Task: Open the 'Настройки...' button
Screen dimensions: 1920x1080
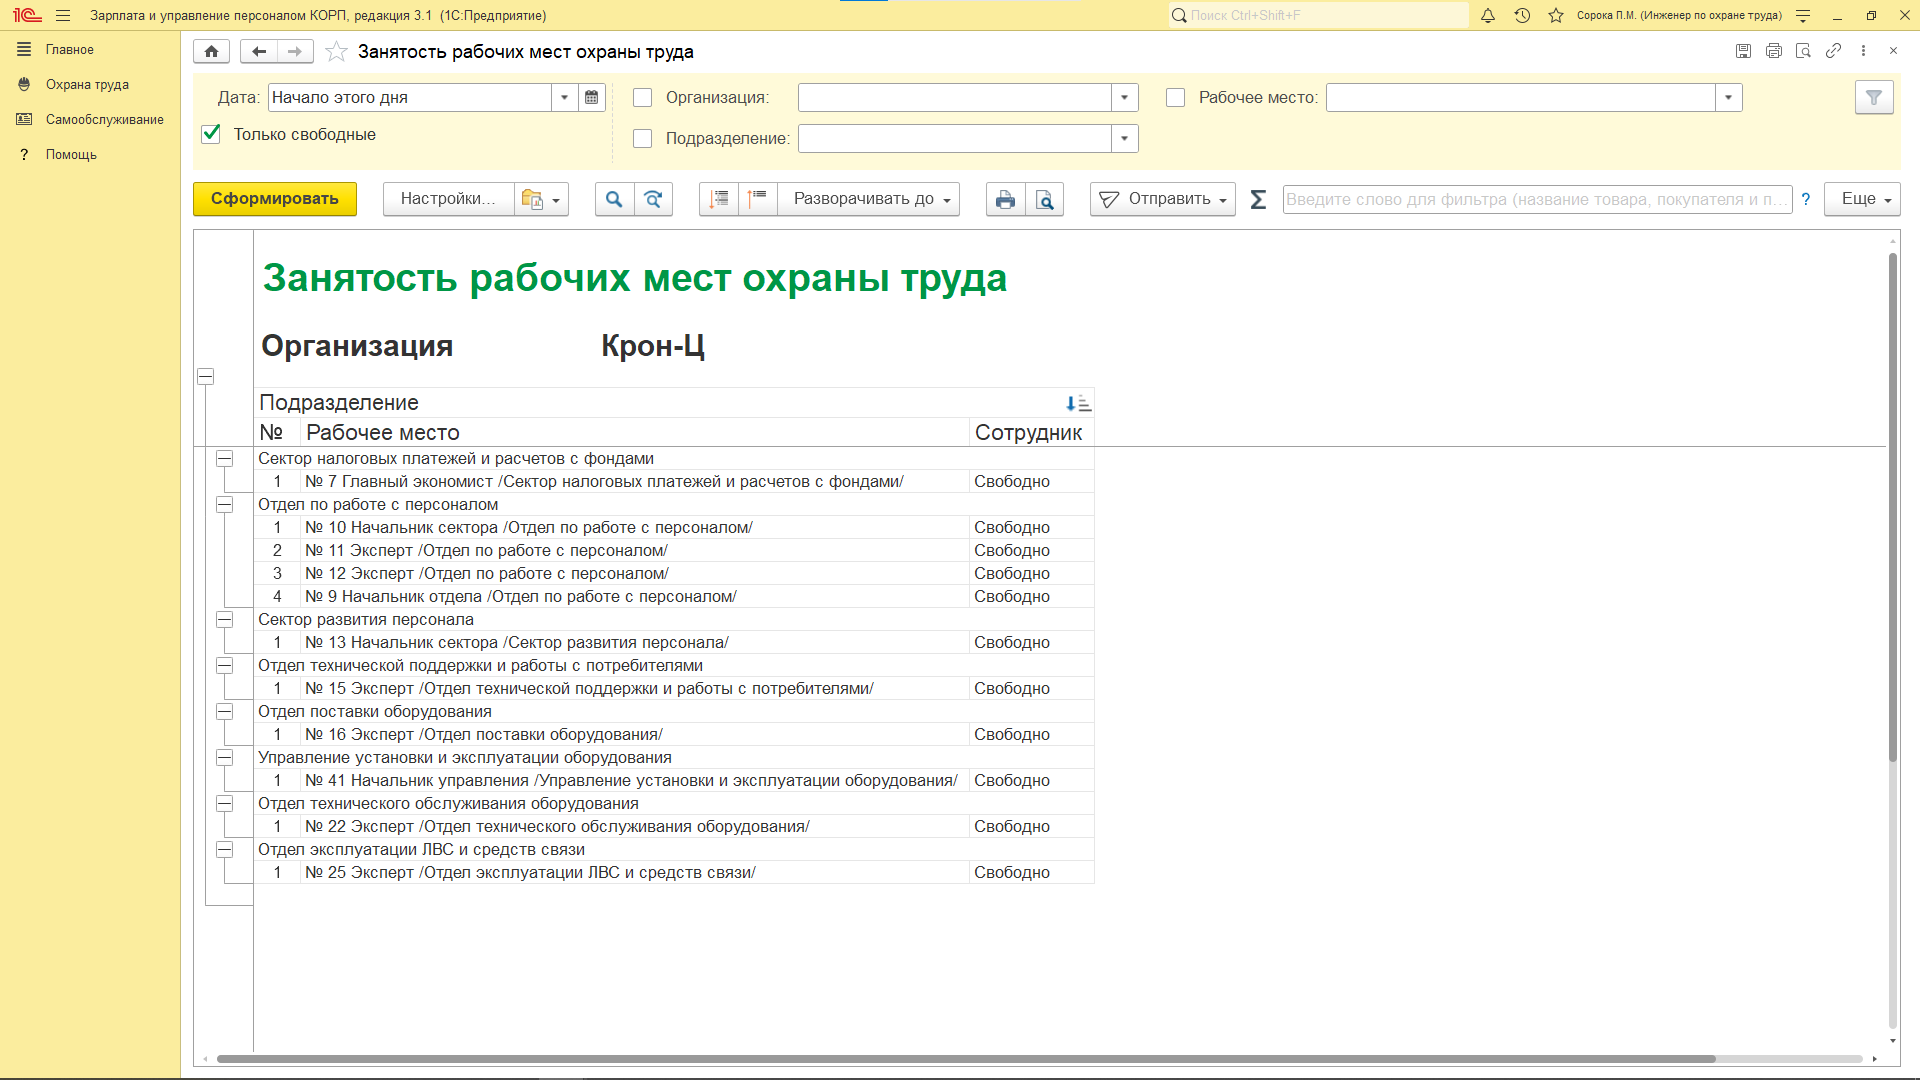Action: [448, 199]
